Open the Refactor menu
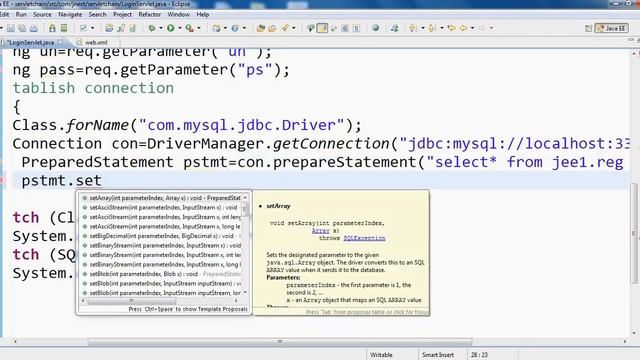Image resolution: width=640 pixels, height=360 pixels. click(x=149, y=14)
